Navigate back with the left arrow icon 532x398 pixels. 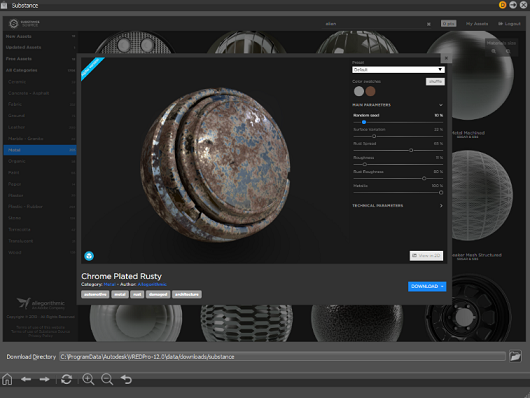[26, 379]
